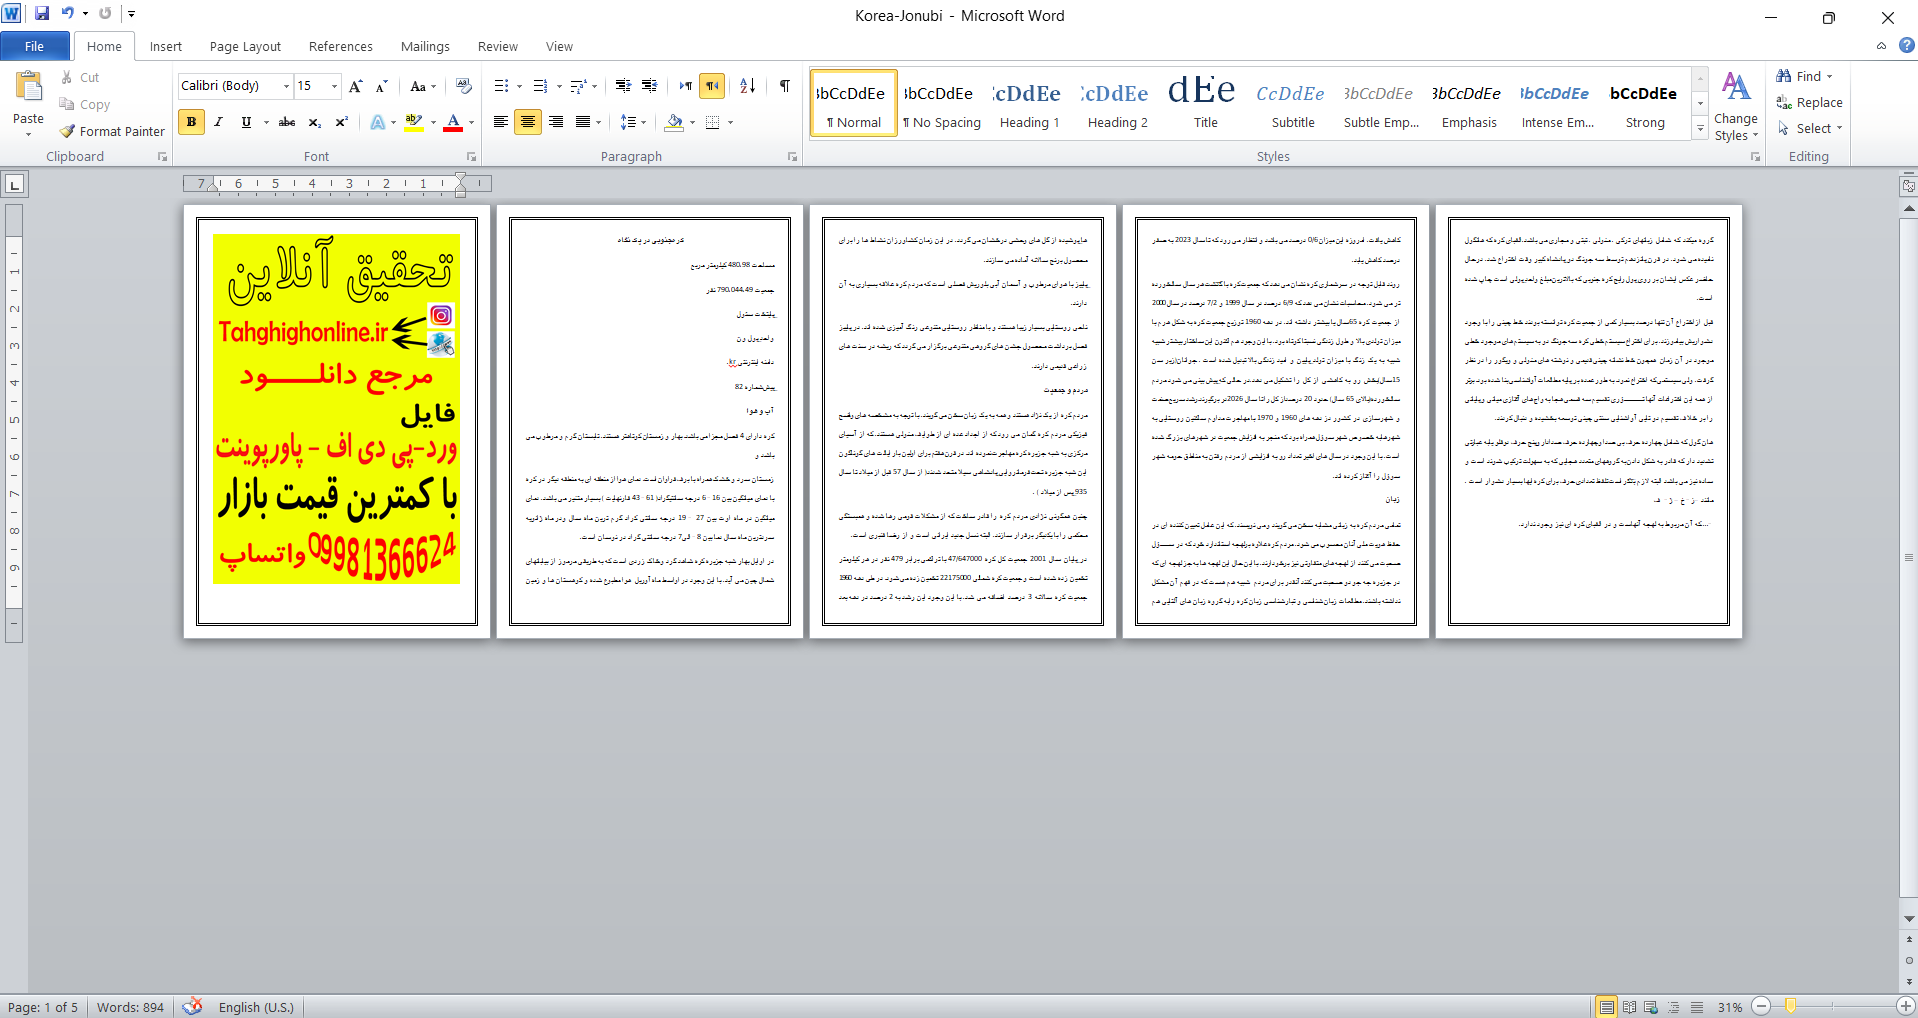Viewport: 1918px width, 1018px height.
Task: Apply the yellow text highlight color
Action: coord(414,122)
